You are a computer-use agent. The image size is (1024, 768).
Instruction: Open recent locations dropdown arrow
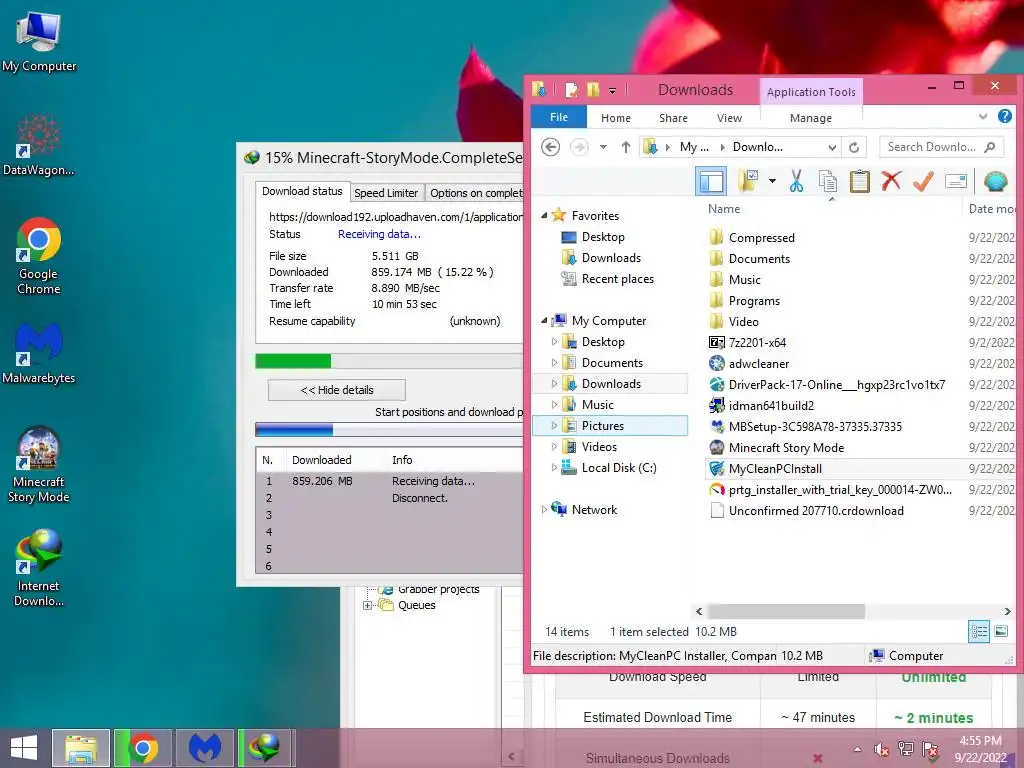tap(603, 147)
